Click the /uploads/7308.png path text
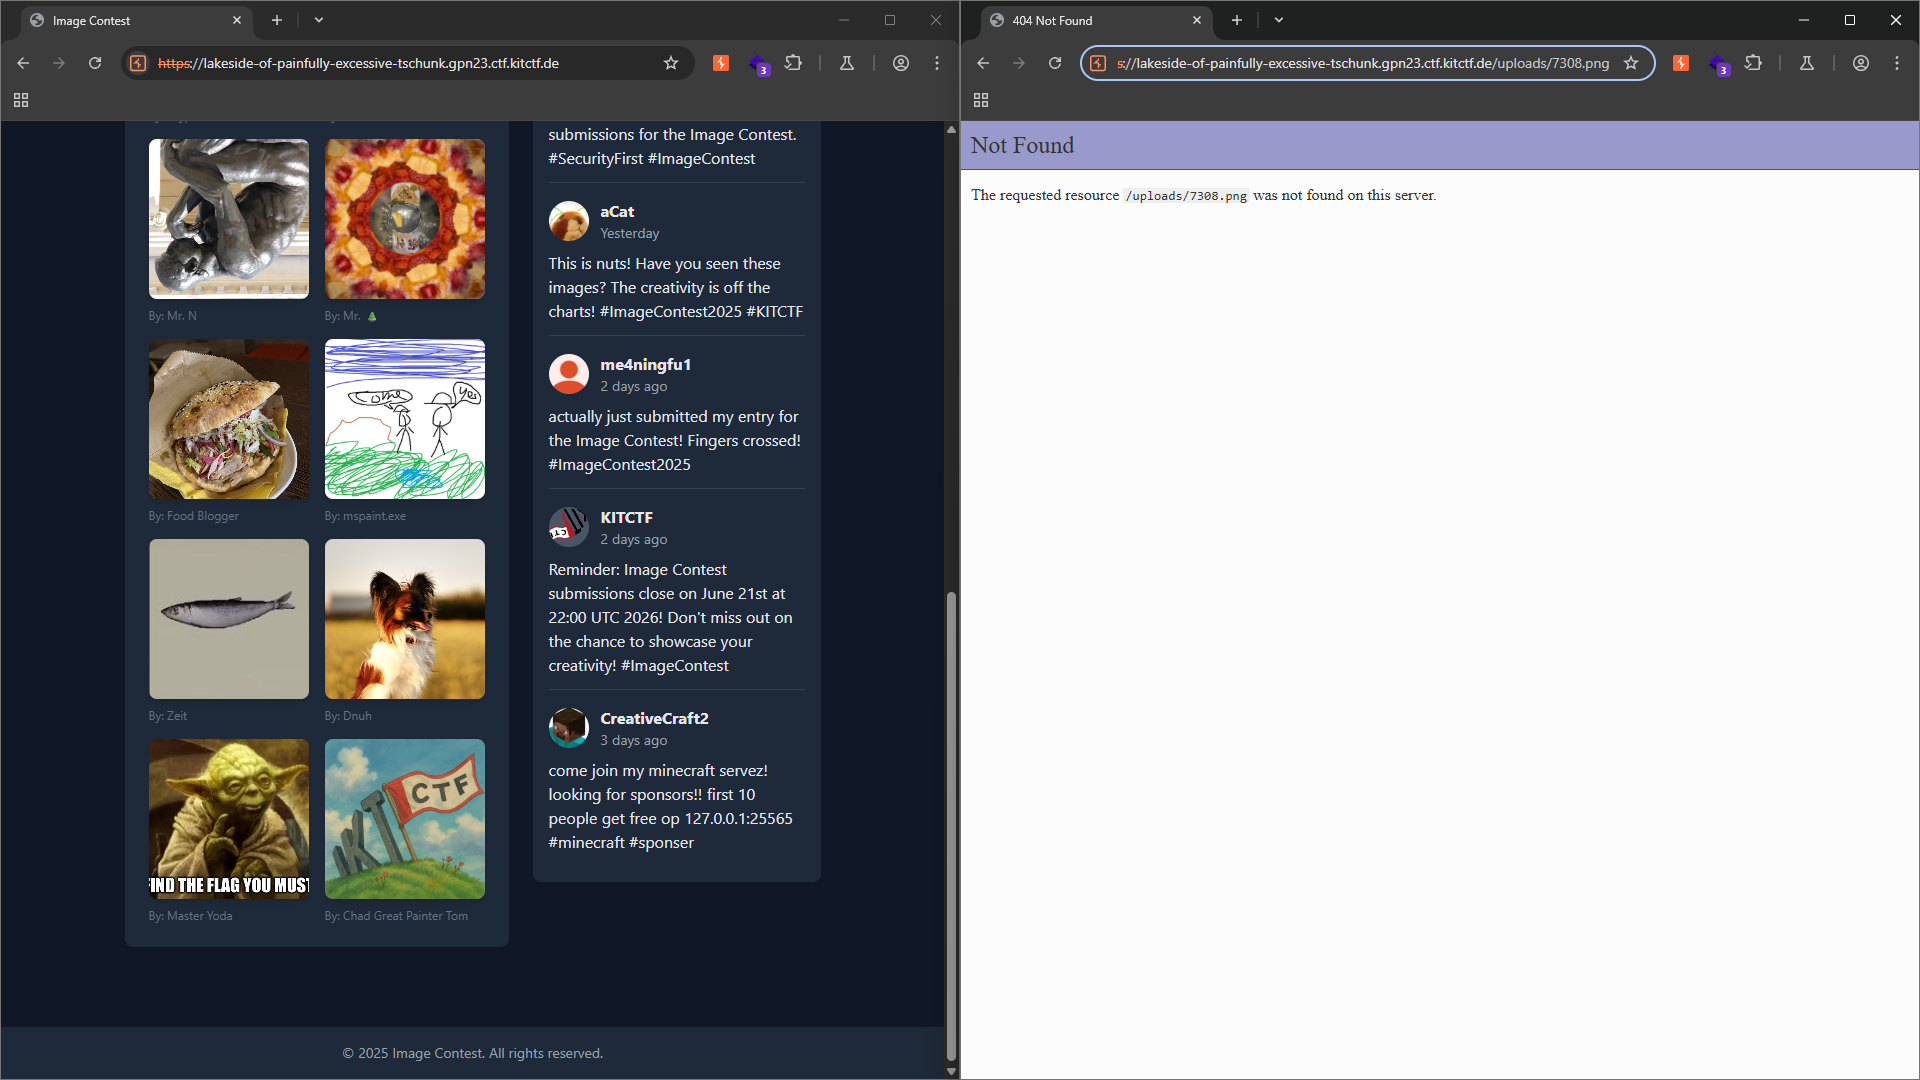Viewport: 1920px width, 1080px height. [x=1186, y=196]
